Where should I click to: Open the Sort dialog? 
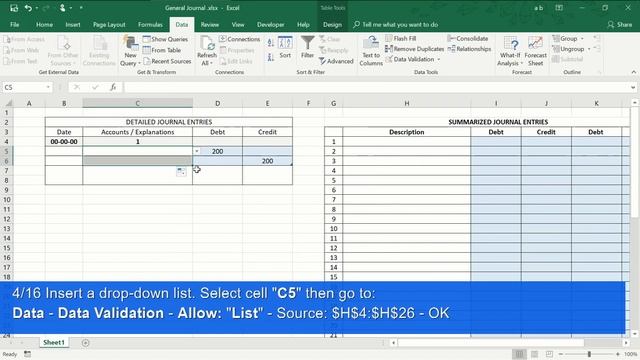point(285,47)
